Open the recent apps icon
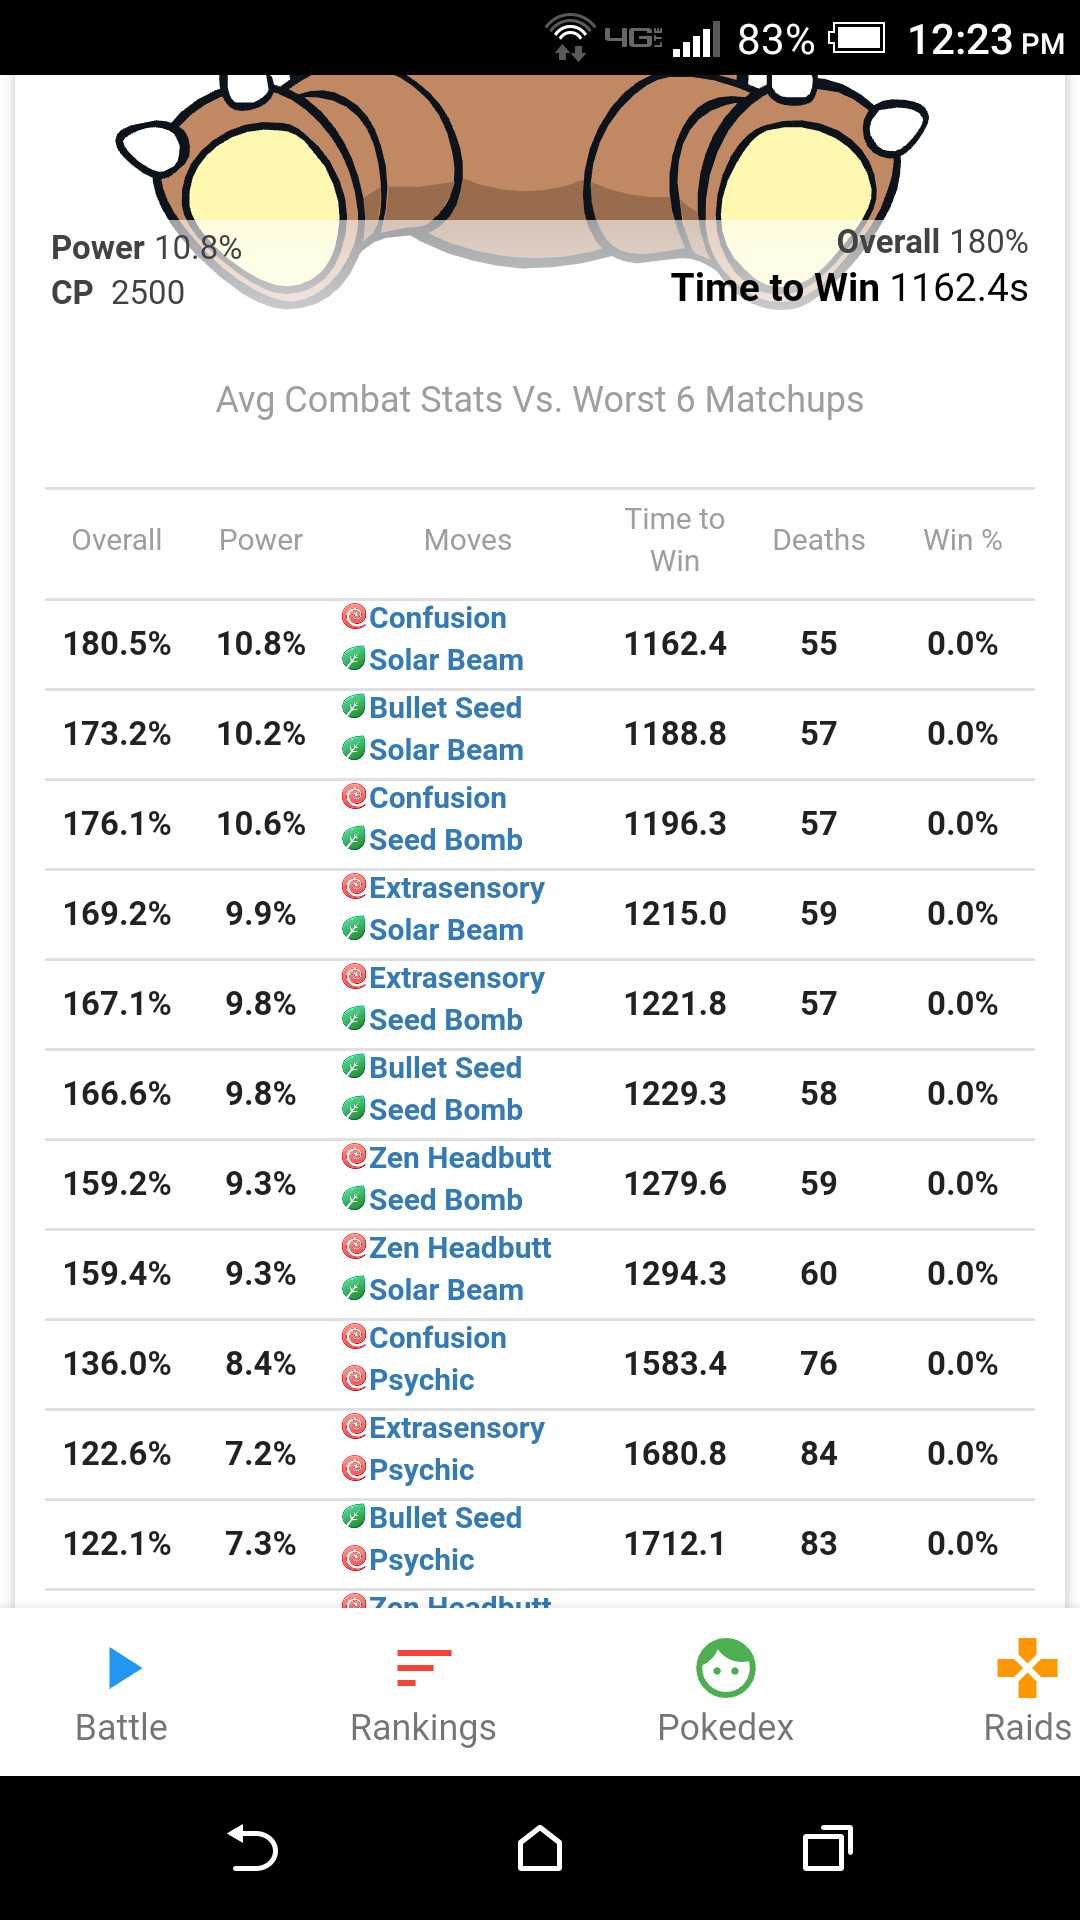Image resolution: width=1080 pixels, height=1920 pixels. pyautogui.click(x=828, y=1848)
